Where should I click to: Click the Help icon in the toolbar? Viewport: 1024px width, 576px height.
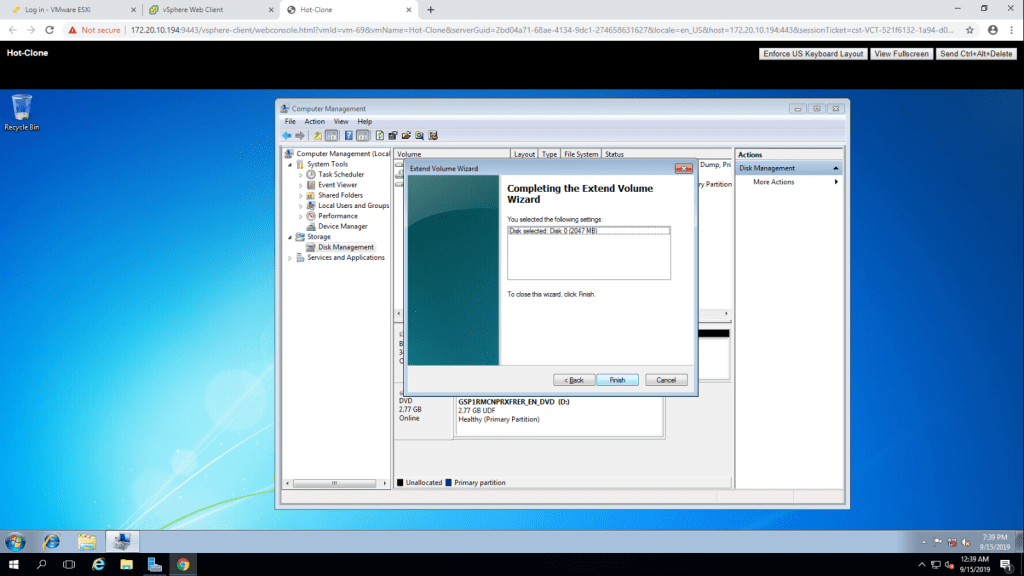349,135
